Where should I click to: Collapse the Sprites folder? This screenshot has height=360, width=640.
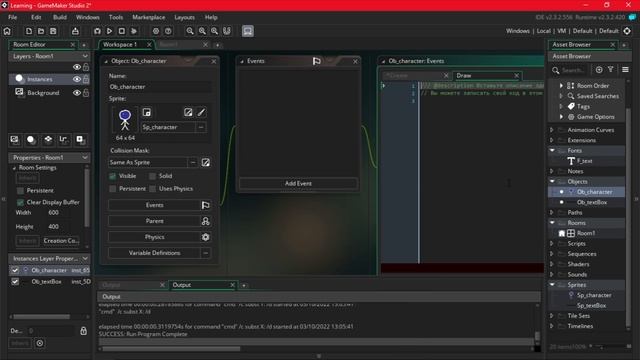[552, 285]
